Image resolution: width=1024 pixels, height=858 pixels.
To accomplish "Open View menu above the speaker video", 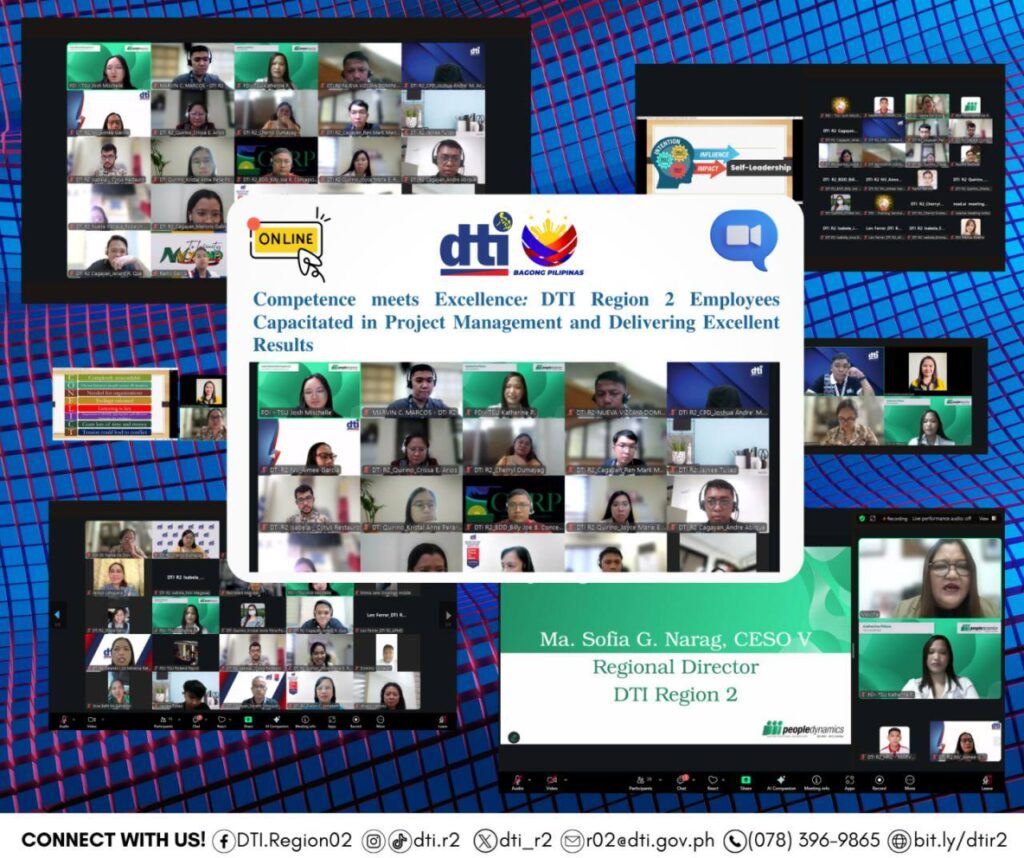I will [984, 519].
